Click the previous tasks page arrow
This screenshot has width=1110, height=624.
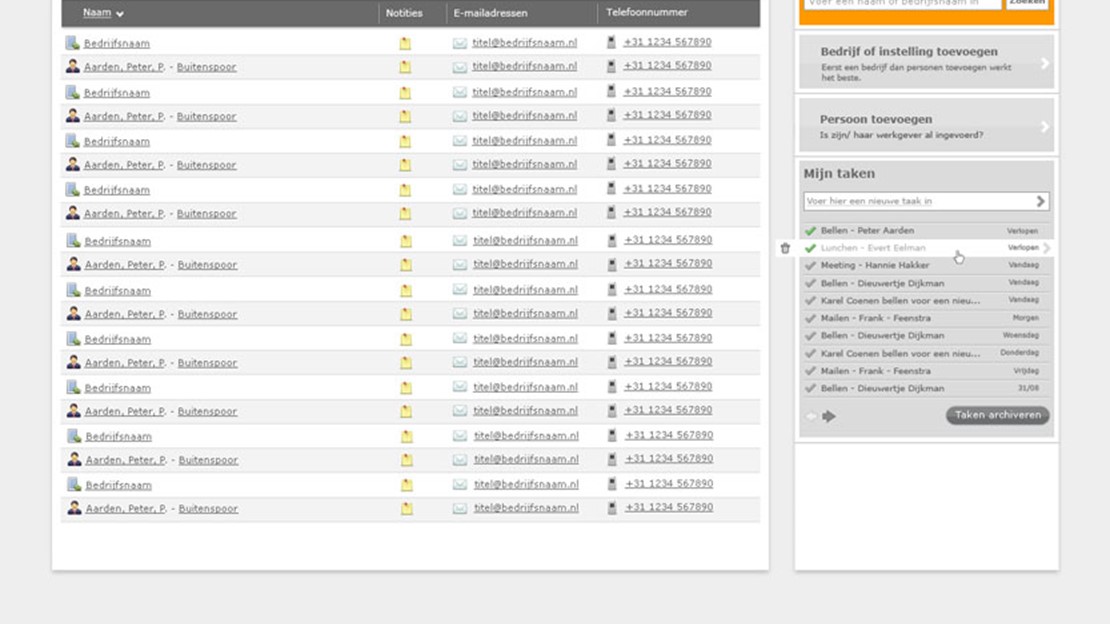tap(811, 416)
